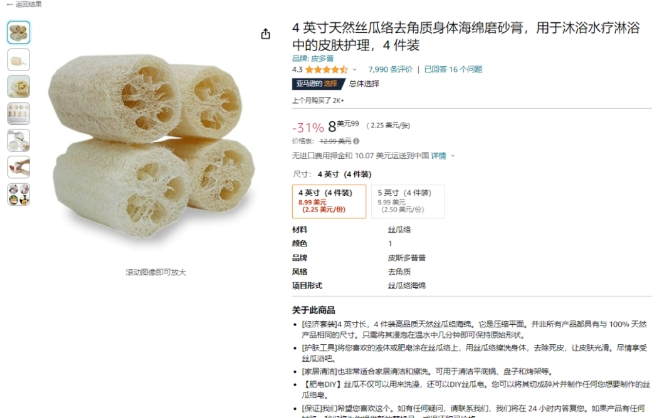656x418 pixels.
Task: Select the second thumbnail with single loofah
Action: click(18, 59)
